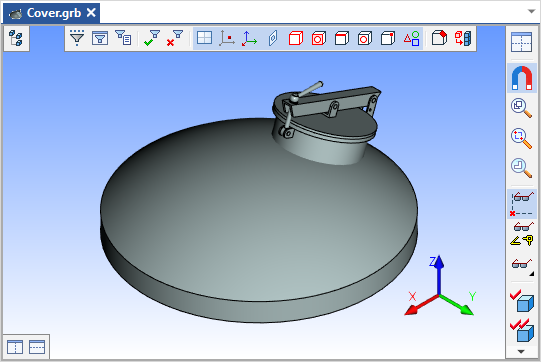Toggle local coordinate system selection filter

(x=249, y=38)
